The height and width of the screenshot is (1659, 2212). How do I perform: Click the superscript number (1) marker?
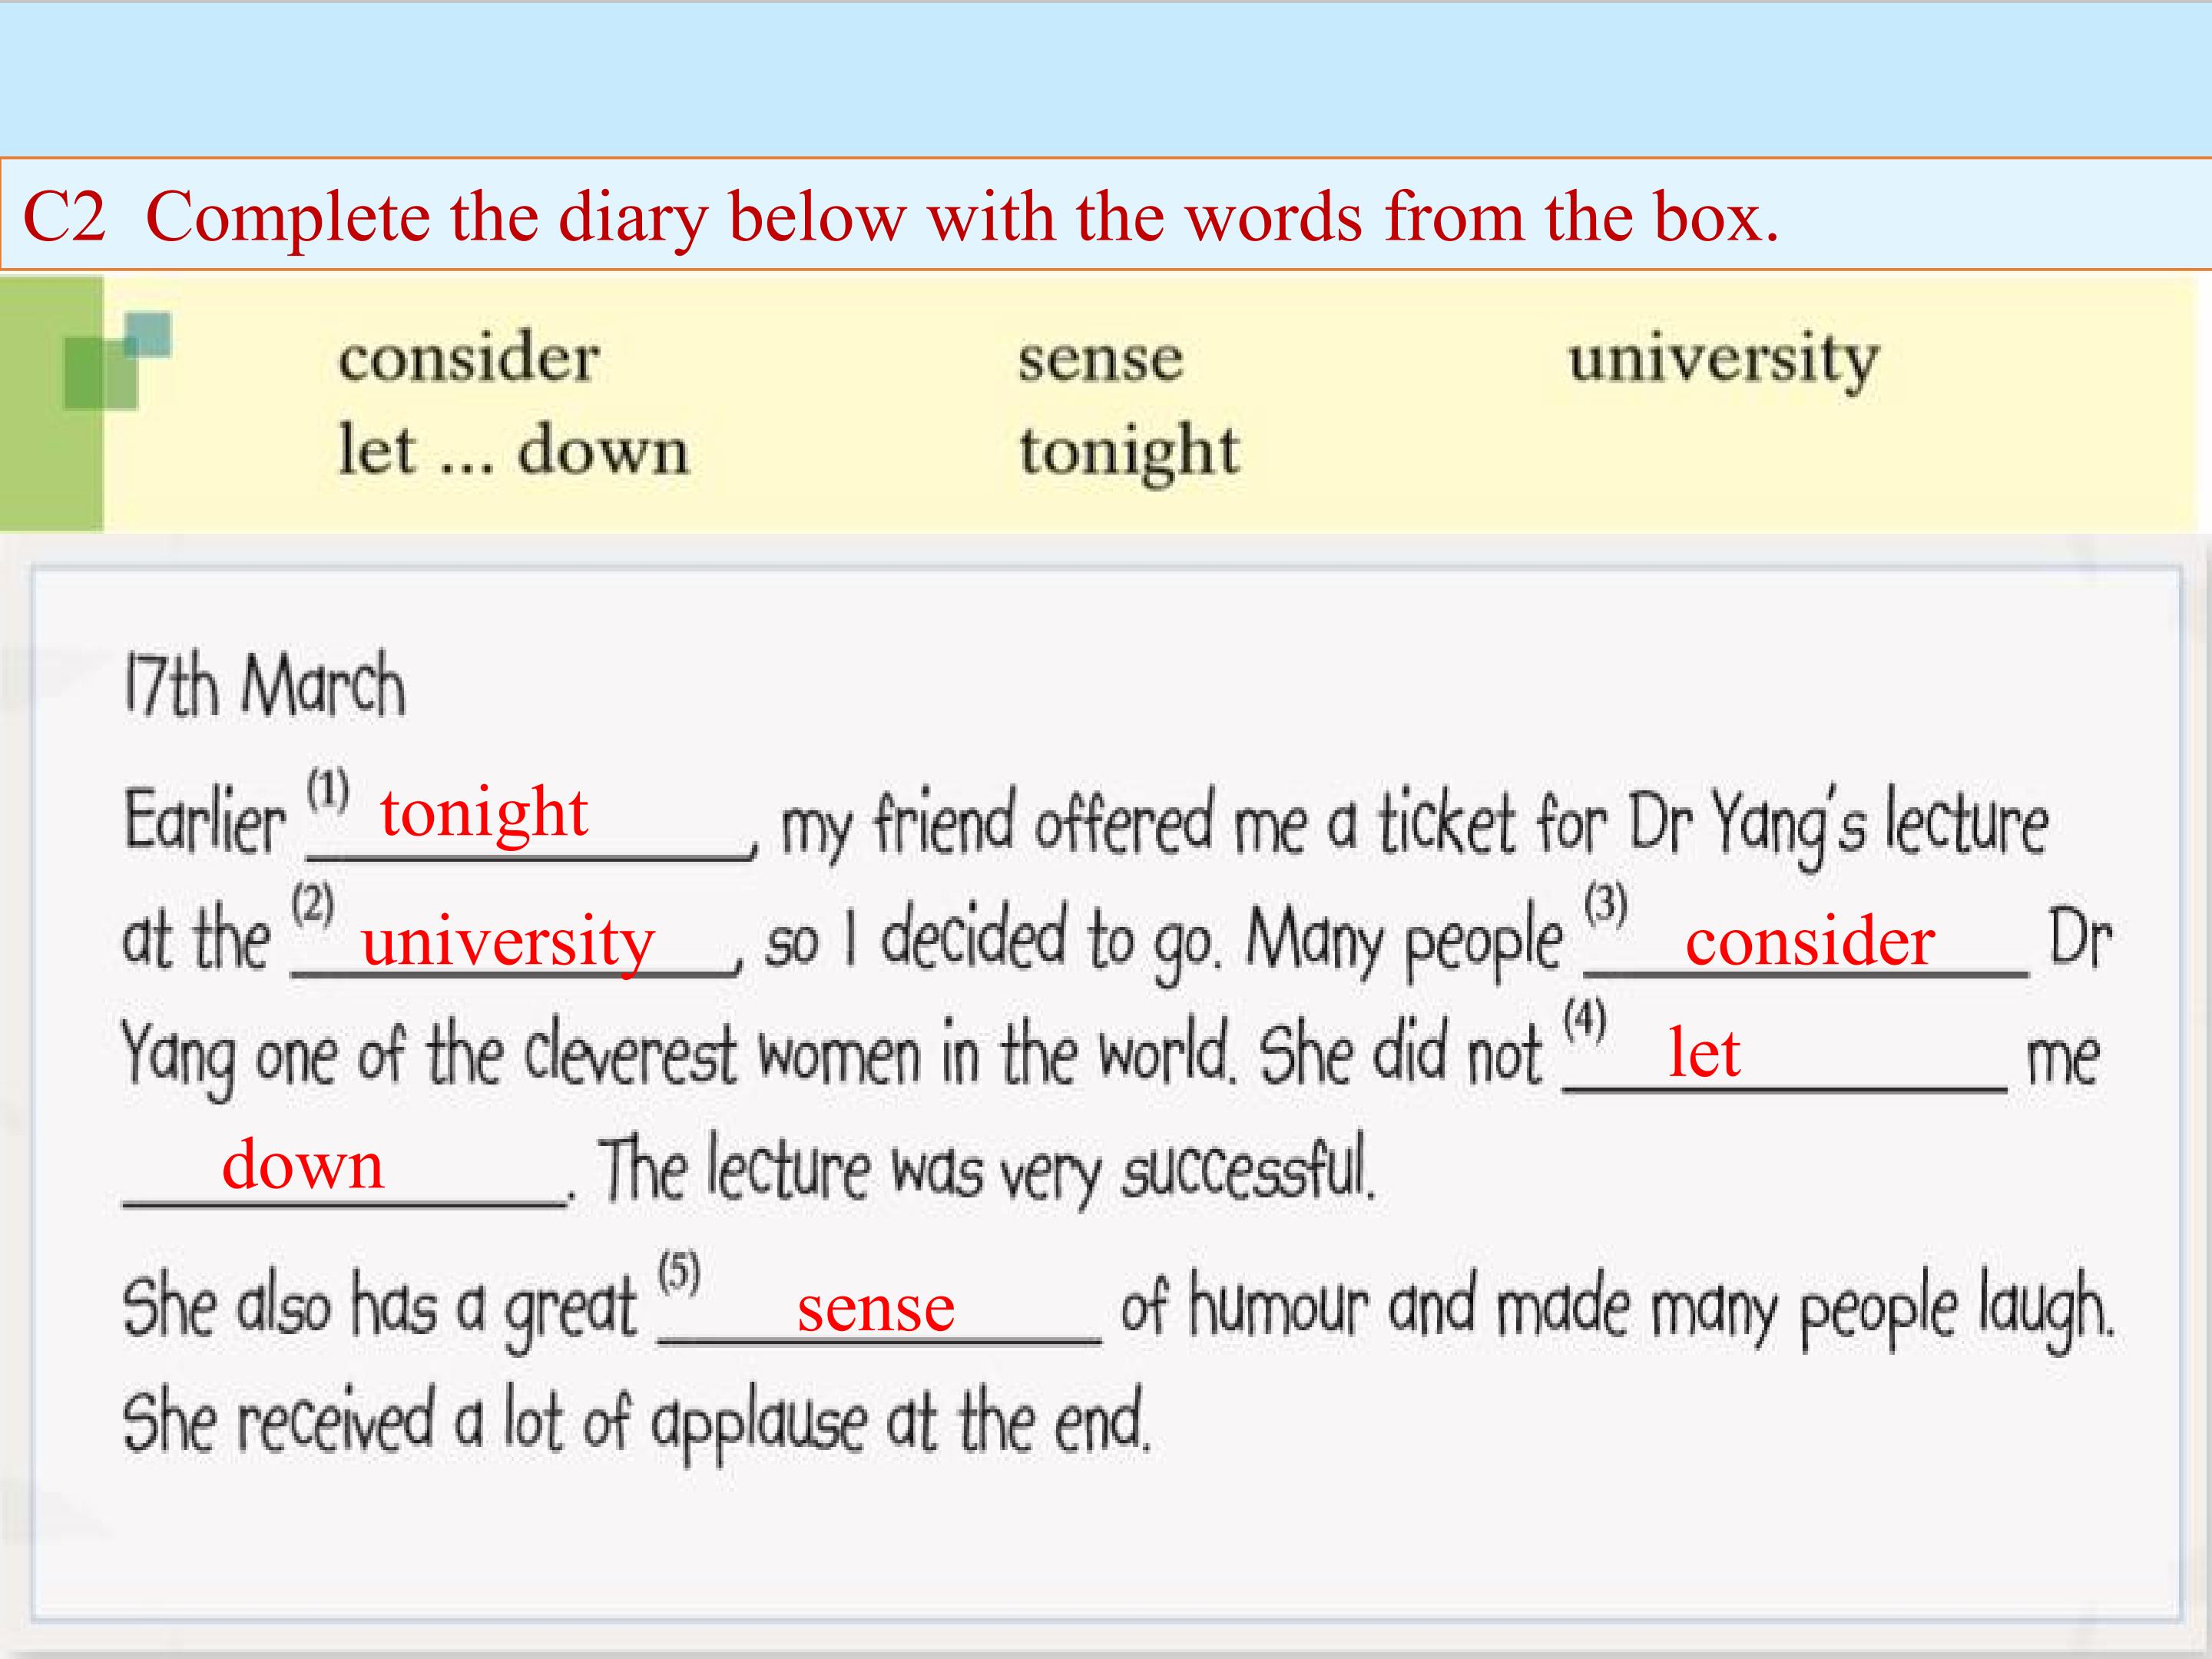pyautogui.click(x=327, y=791)
